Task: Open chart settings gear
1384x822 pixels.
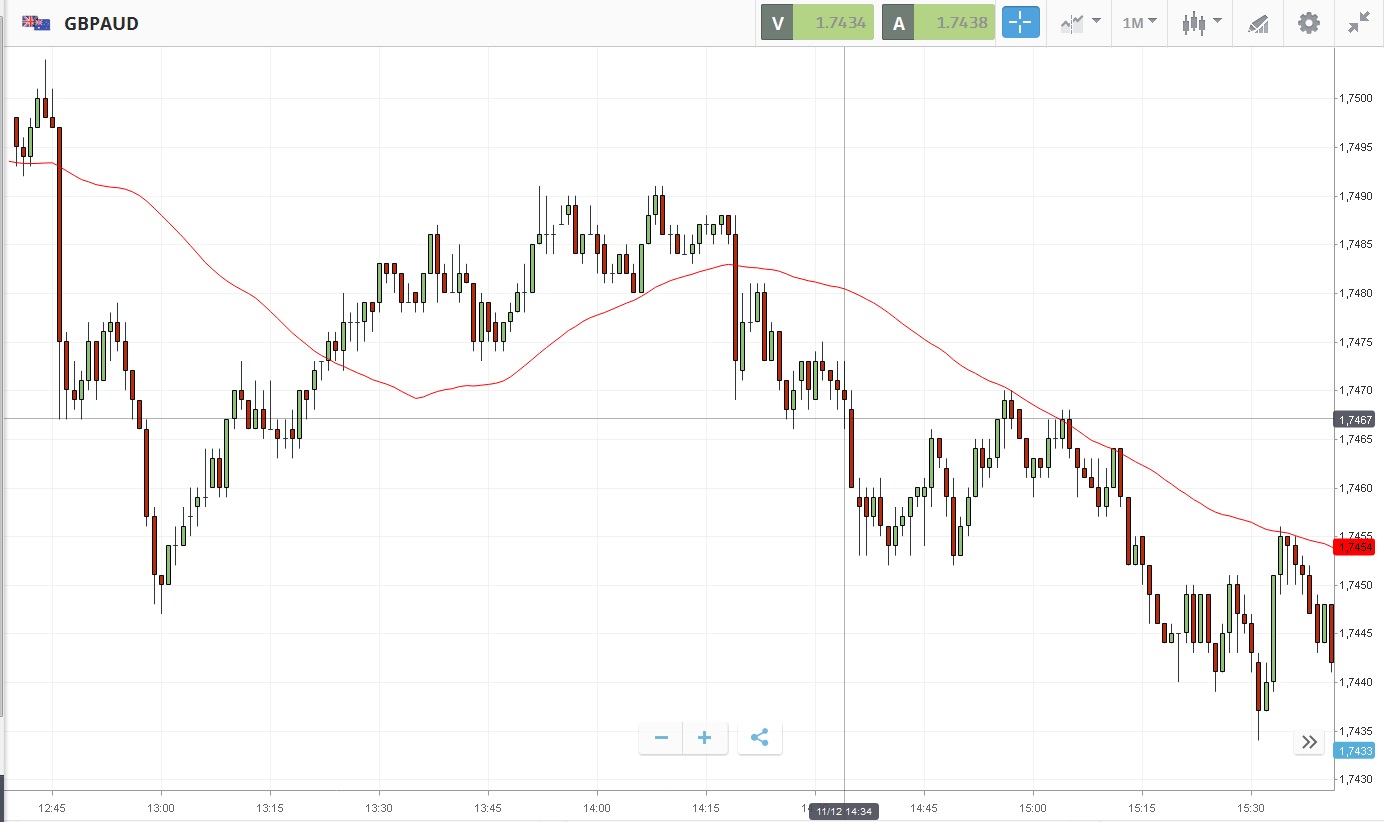Action: 1308,23
